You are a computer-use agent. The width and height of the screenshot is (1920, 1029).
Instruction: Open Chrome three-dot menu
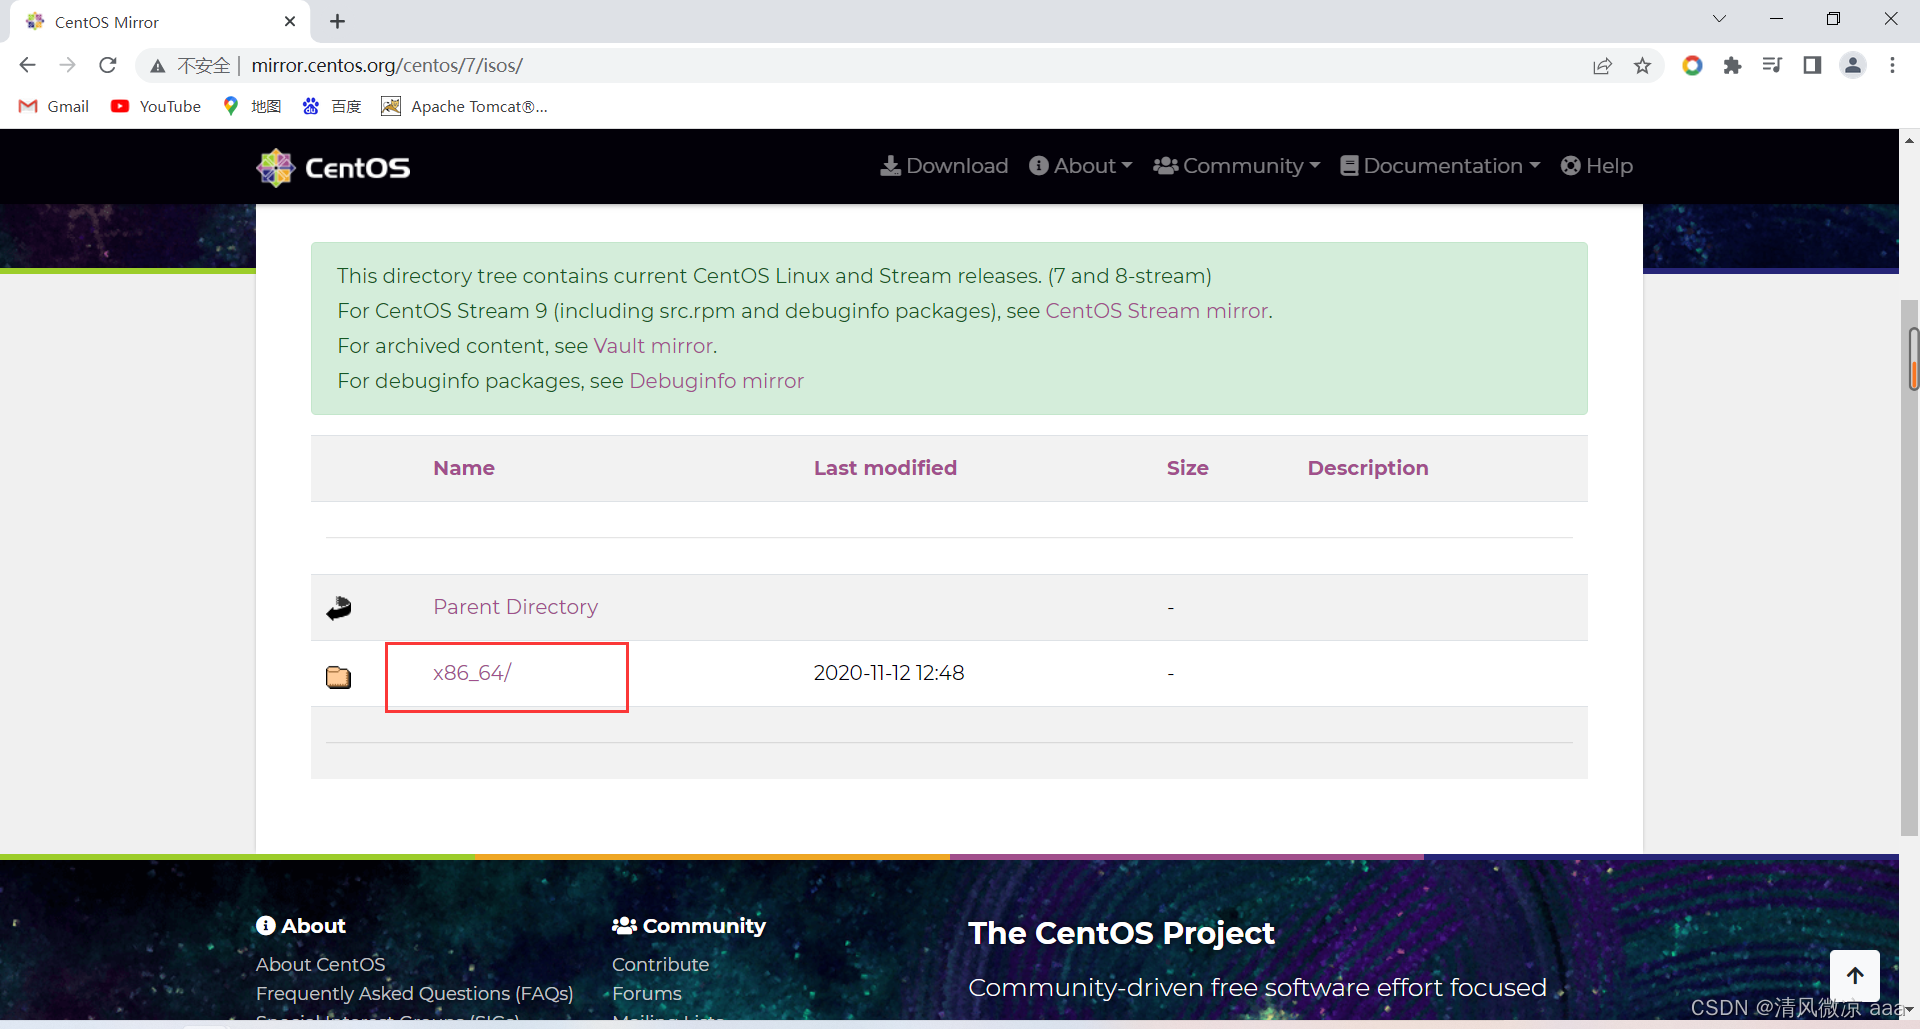tap(1892, 66)
